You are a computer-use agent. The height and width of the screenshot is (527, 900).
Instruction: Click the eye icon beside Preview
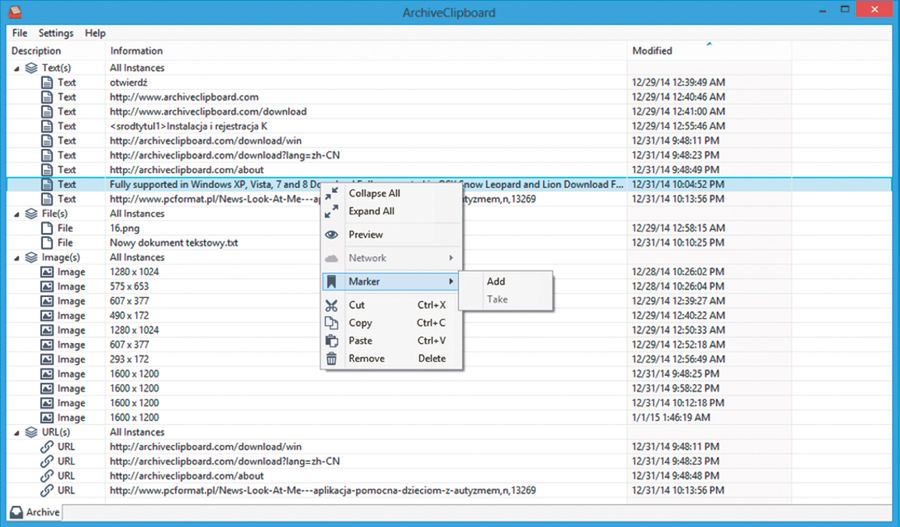(332, 235)
